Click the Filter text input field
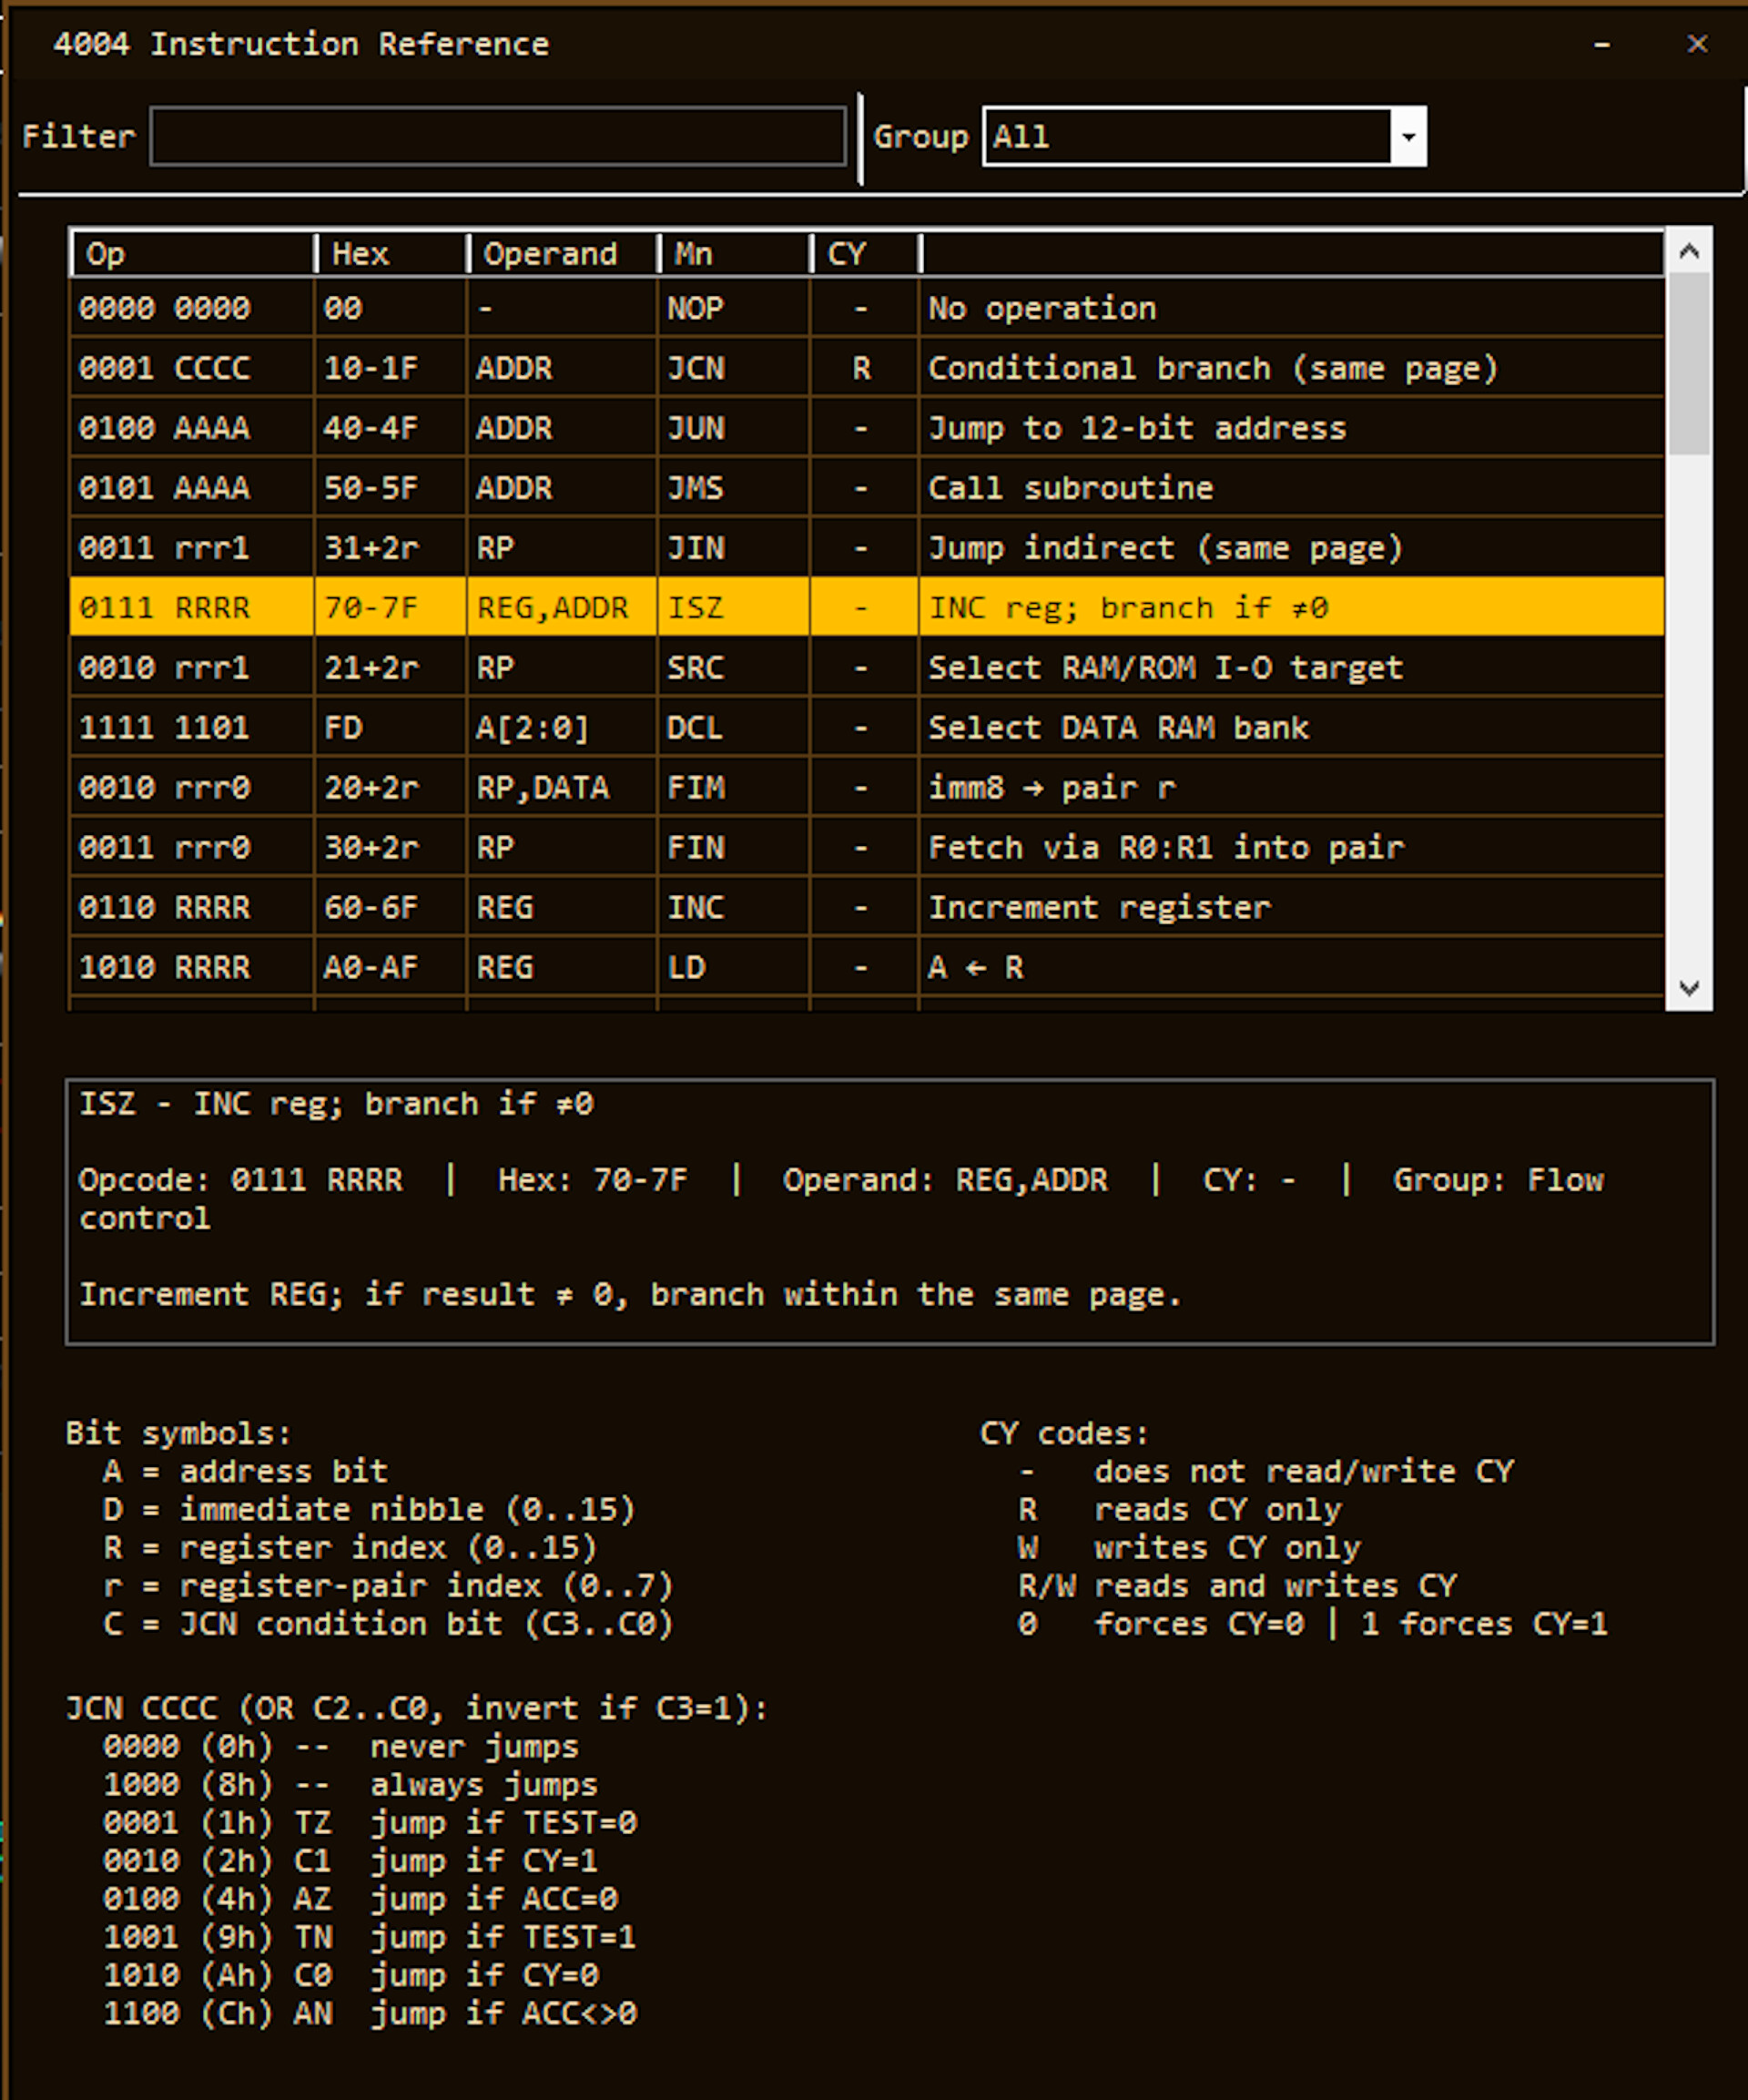The width and height of the screenshot is (1748, 2100). [x=498, y=136]
